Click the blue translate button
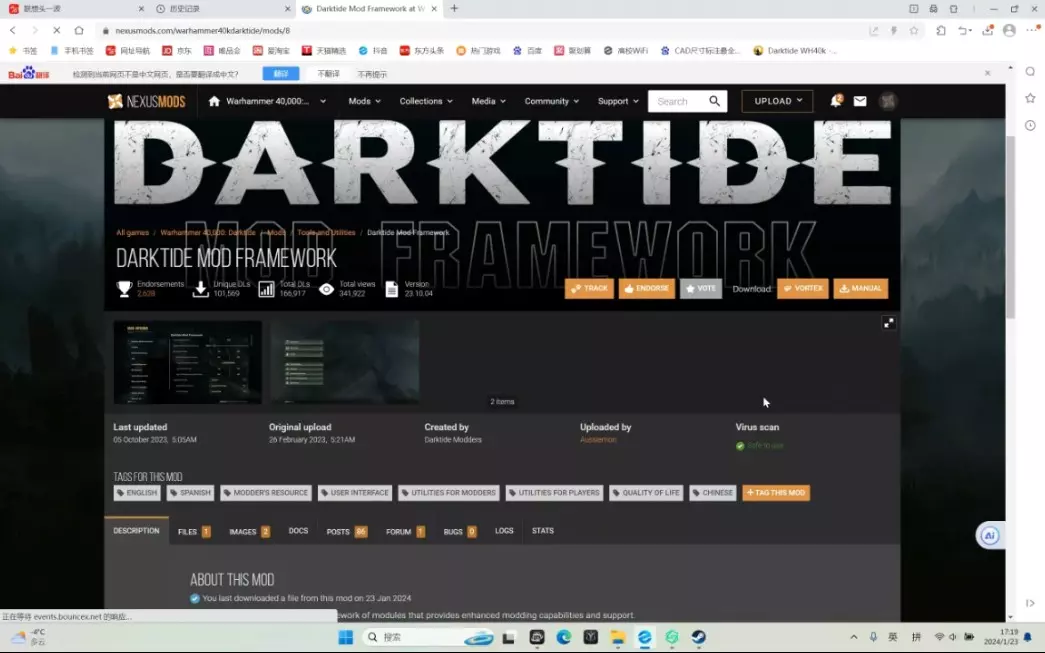The width and height of the screenshot is (1045, 653). click(x=281, y=74)
